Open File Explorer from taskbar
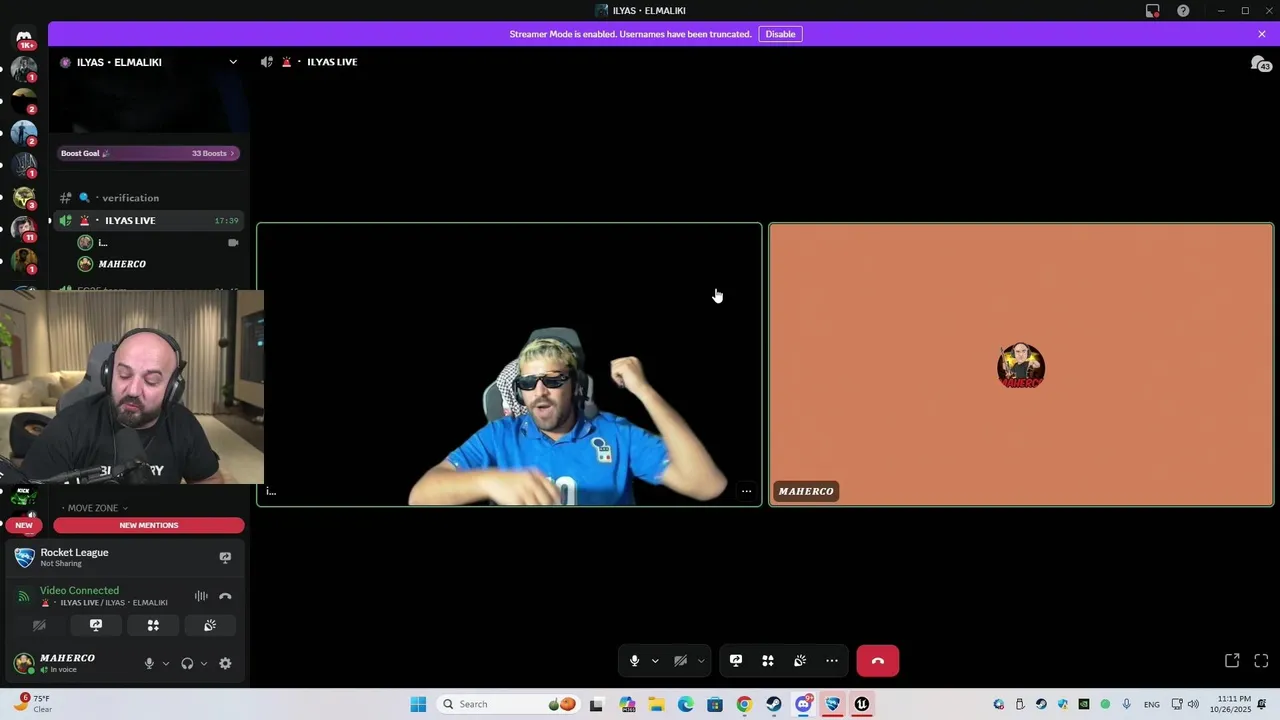This screenshot has height=720, width=1280. (x=656, y=704)
